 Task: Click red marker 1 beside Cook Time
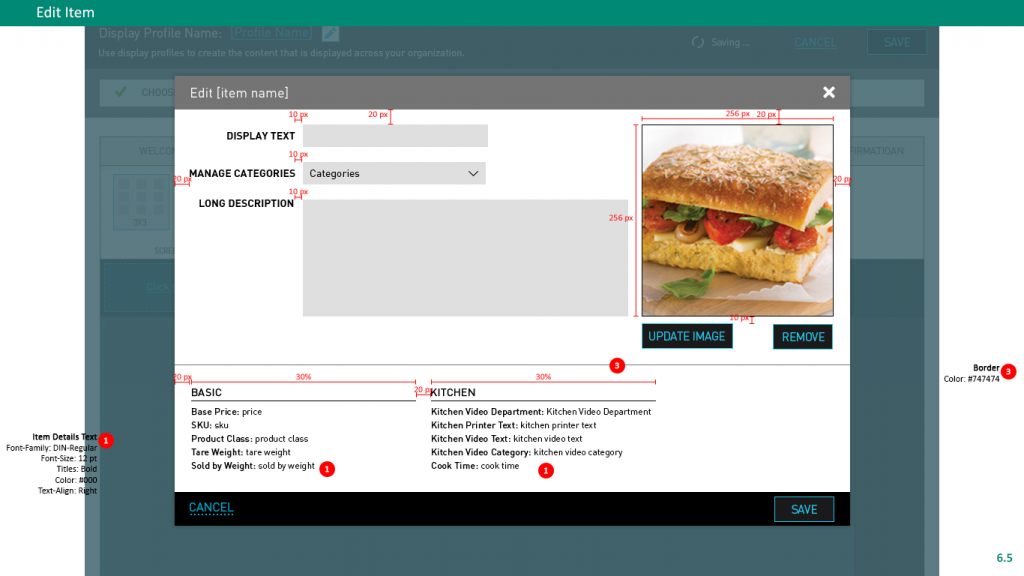(546, 470)
